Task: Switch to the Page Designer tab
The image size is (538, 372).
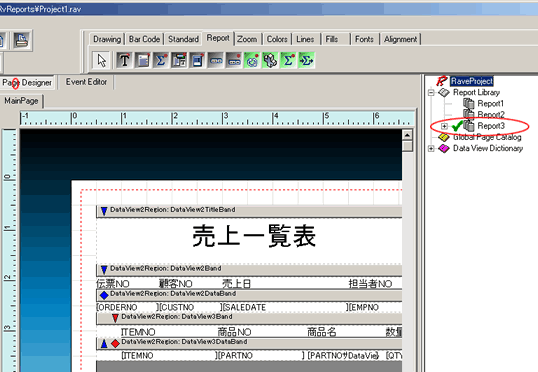Action: [x=27, y=83]
